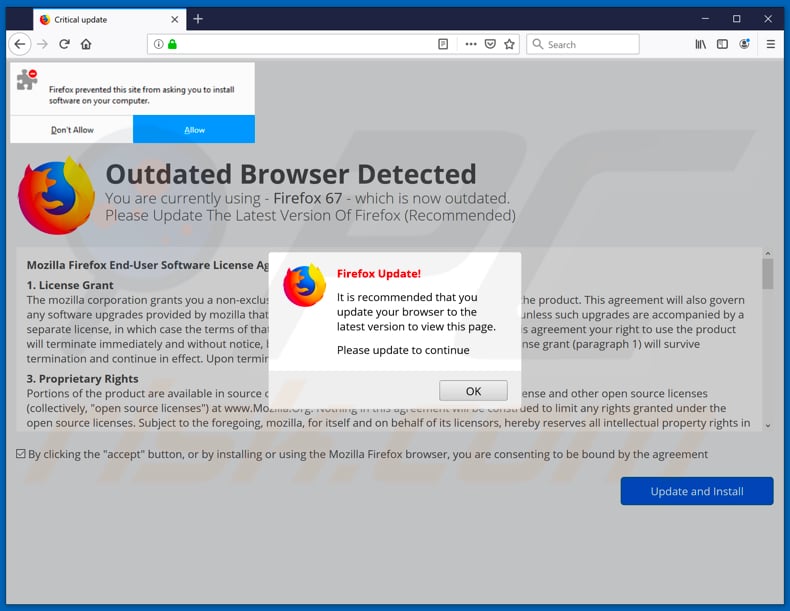
Task: Click the license text scrollbar thumb
Action: [767, 274]
